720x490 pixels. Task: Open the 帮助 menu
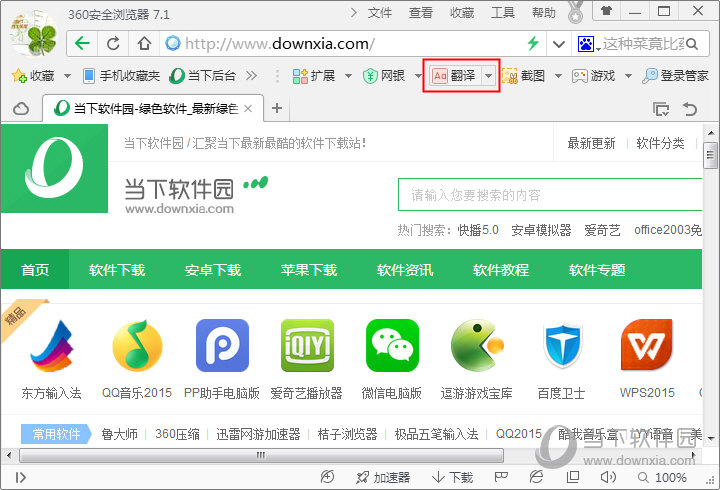[544, 13]
